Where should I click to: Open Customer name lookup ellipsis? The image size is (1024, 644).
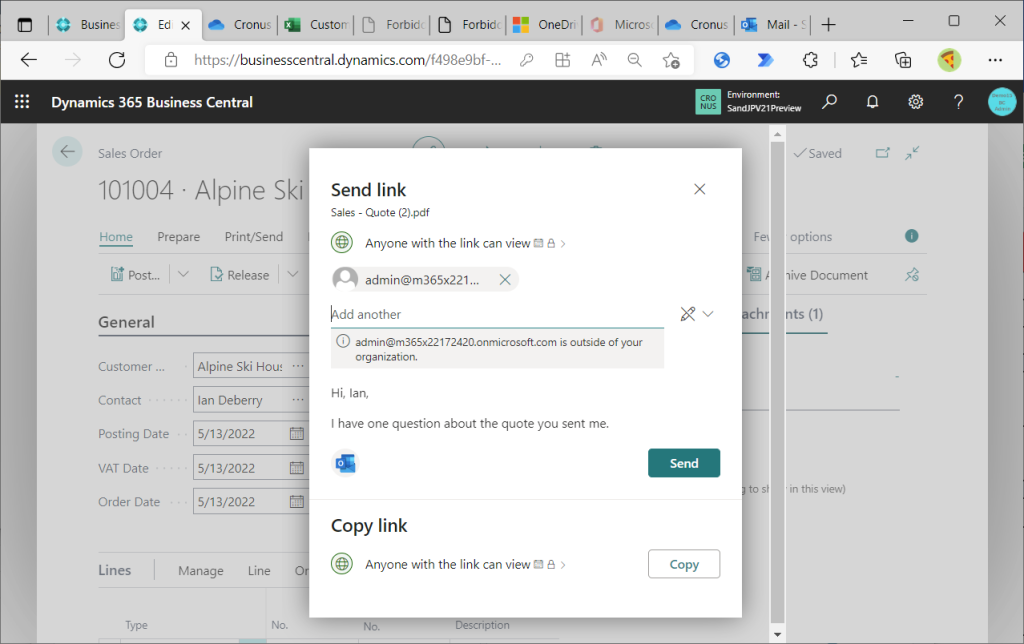coord(298,366)
